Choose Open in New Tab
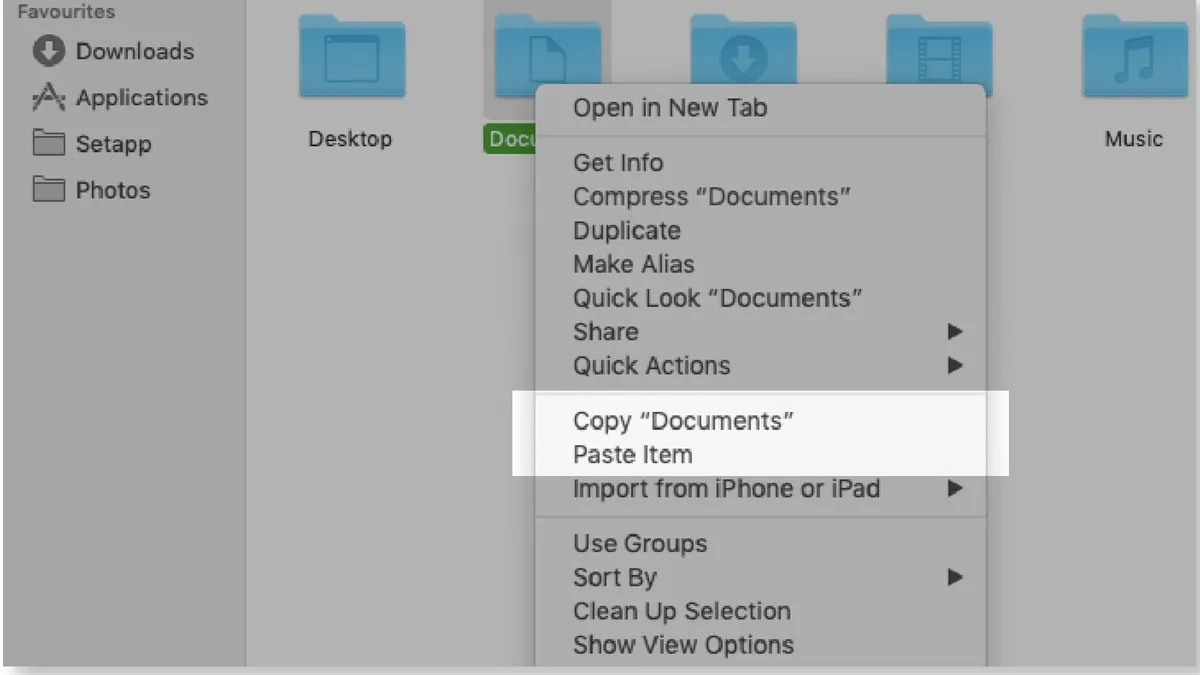This screenshot has height=675, width=1200. tap(670, 108)
